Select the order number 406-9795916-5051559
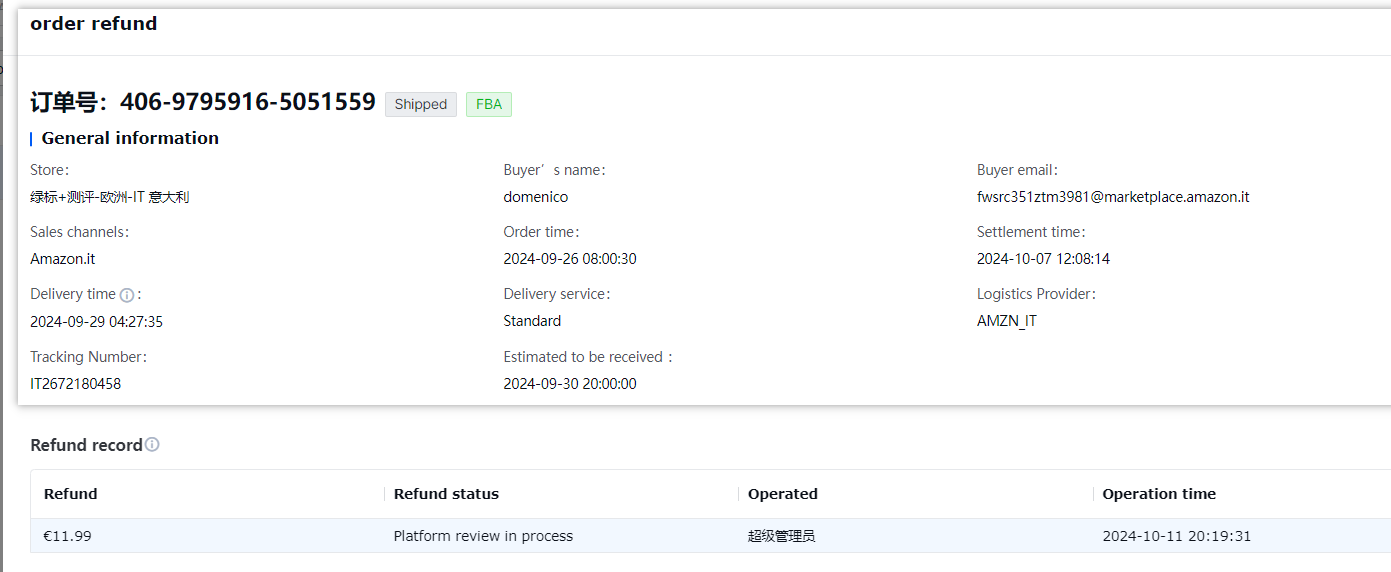The width and height of the screenshot is (1391, 572). 248,102
